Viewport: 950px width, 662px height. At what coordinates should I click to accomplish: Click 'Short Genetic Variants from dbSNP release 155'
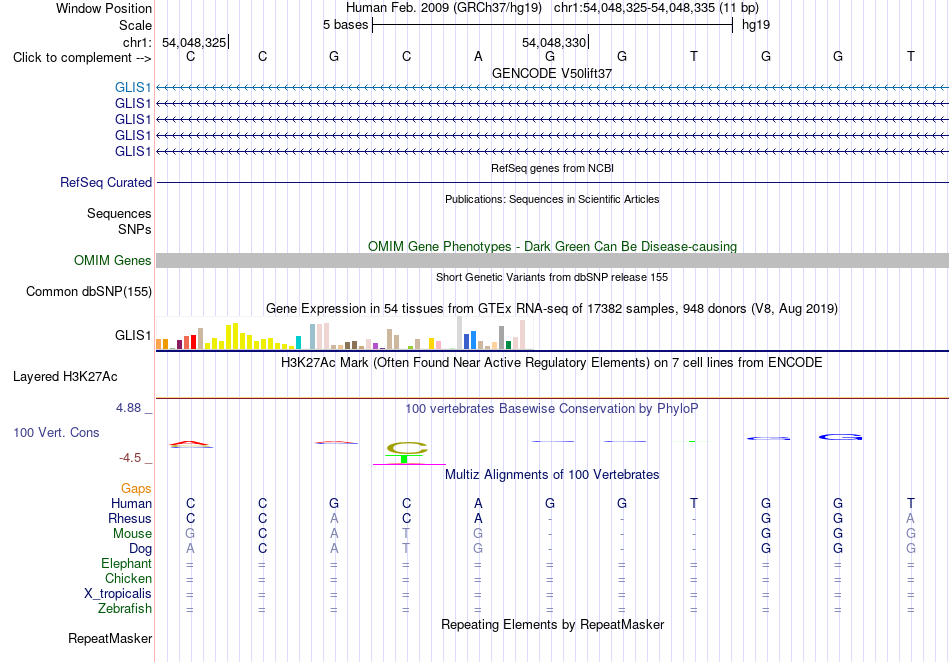pos(552,277)
